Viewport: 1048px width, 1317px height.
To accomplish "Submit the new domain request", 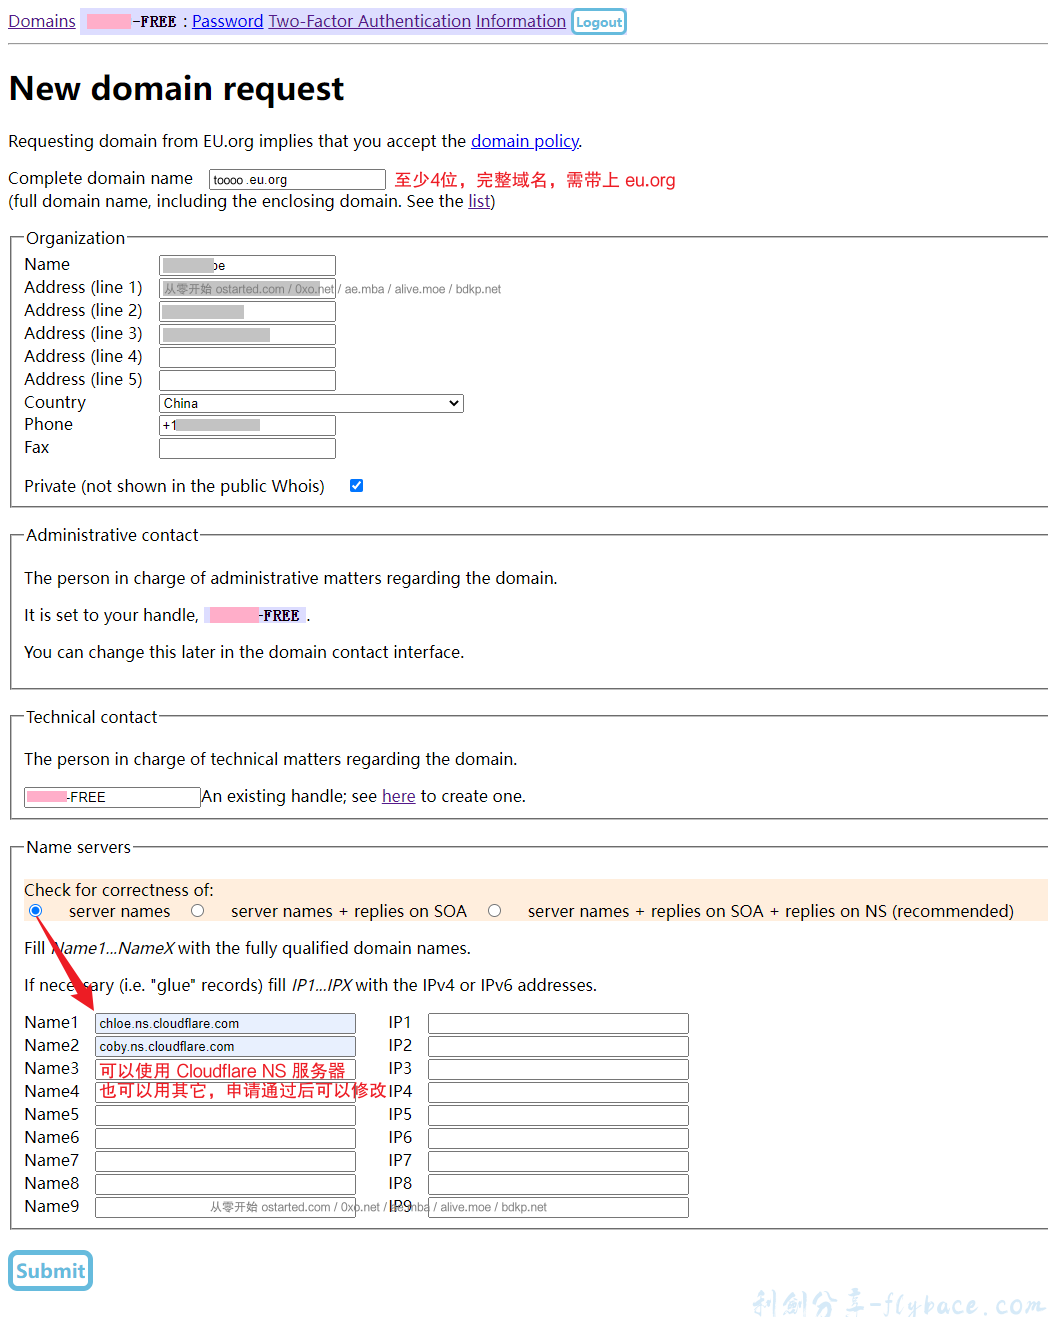I will pos(50,1270).
